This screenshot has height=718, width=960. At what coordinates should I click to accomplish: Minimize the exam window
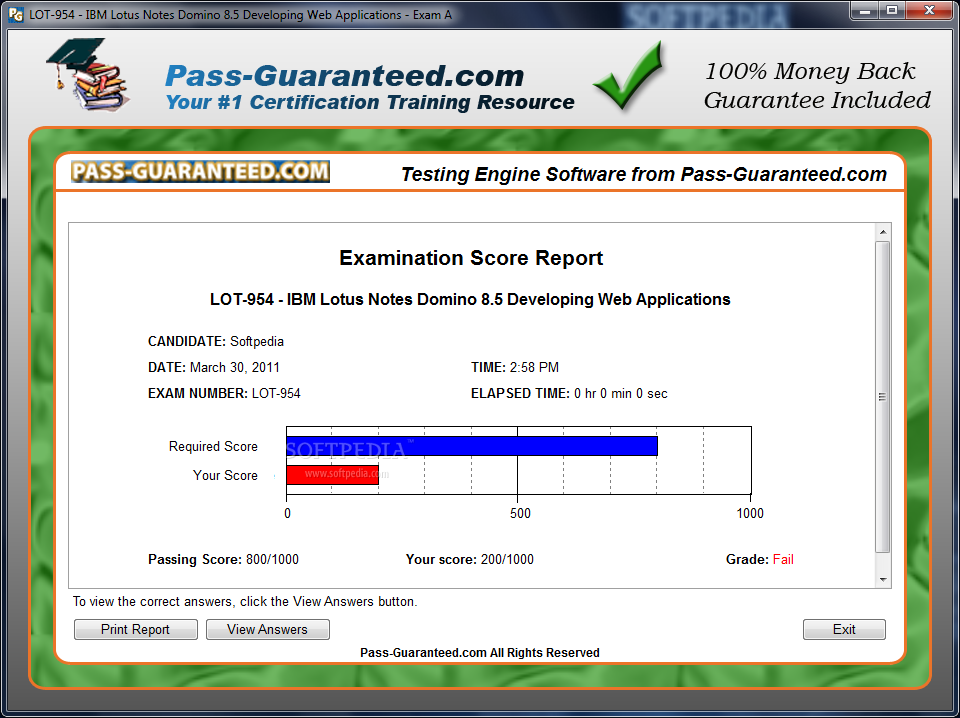(x=864, y=10)
